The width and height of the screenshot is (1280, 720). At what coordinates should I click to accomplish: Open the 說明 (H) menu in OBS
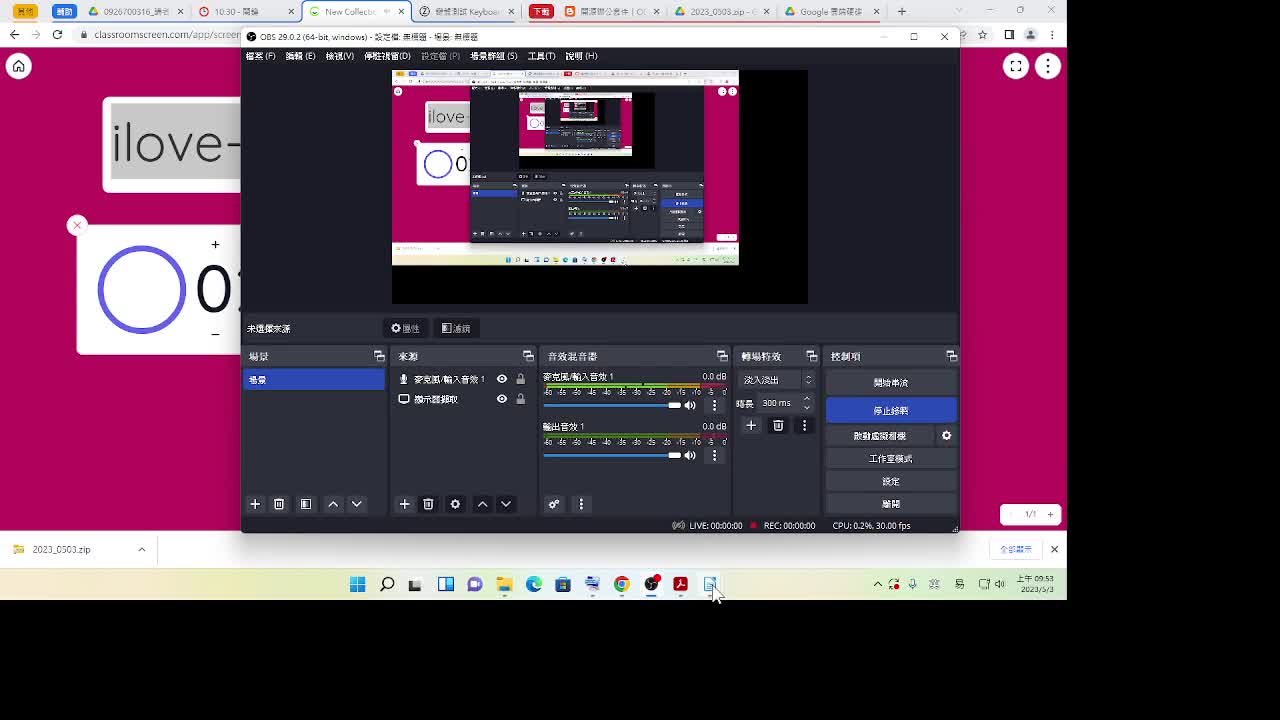tap(581, 56)
